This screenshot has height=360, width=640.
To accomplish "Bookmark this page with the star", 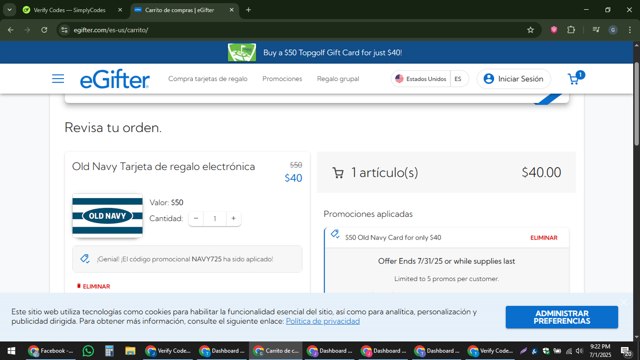I will pyautogui.click(x=530, y=30).
